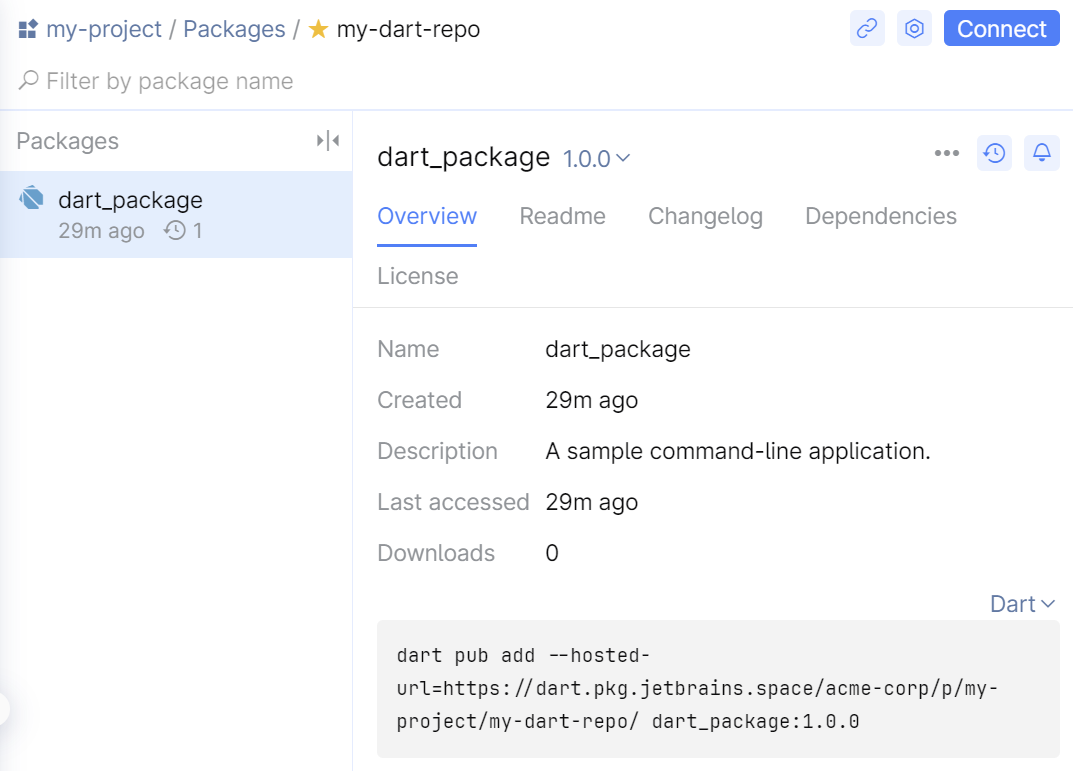The width and height of the screenshot is (1073, 771).
Task: Click the Created value 29m ago
Action: pyautogui.click(x=592, y=400)
